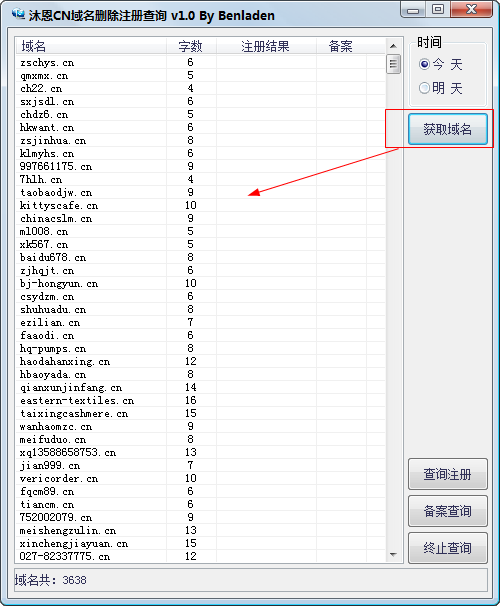Select row kittyscafe.cn
The height and width of the screenshot is (606, 500).
click(x=201, y=205)
